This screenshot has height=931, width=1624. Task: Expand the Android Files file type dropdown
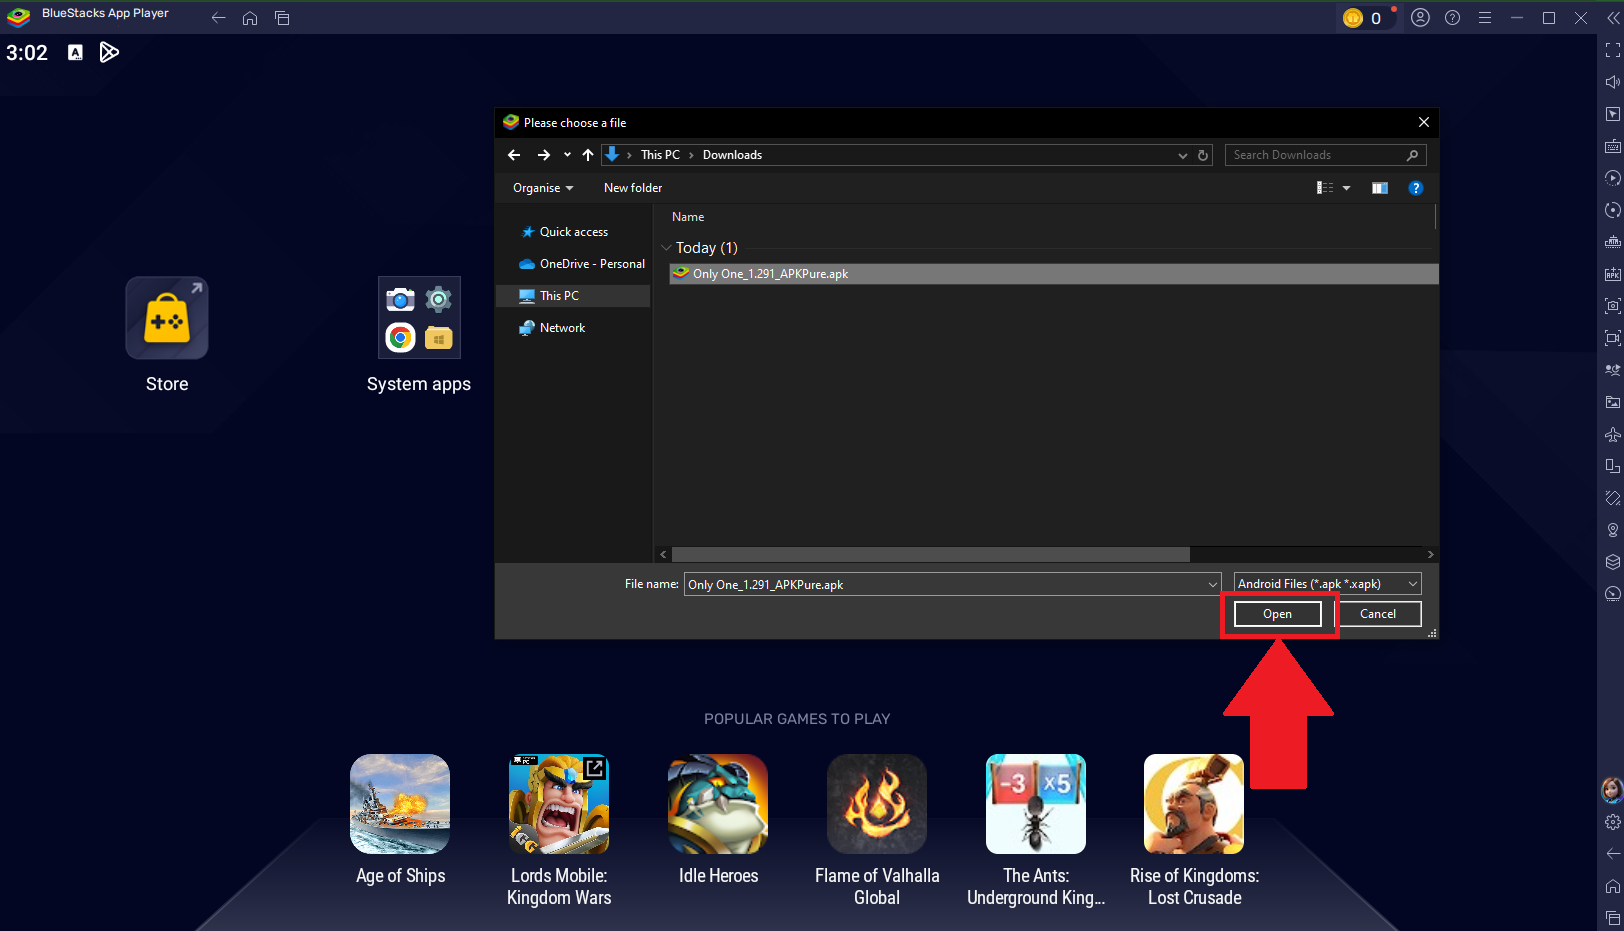1412,583
